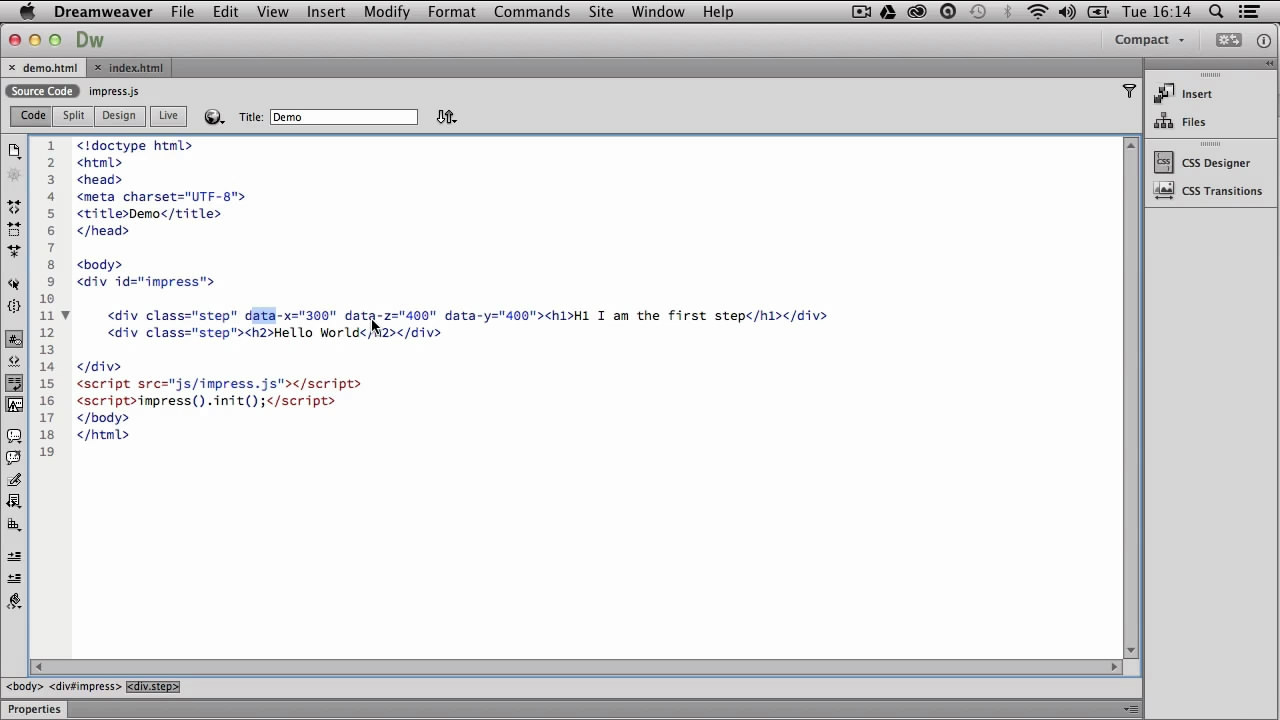
Task: Open the Insert menu
Action: pos(326,12)
